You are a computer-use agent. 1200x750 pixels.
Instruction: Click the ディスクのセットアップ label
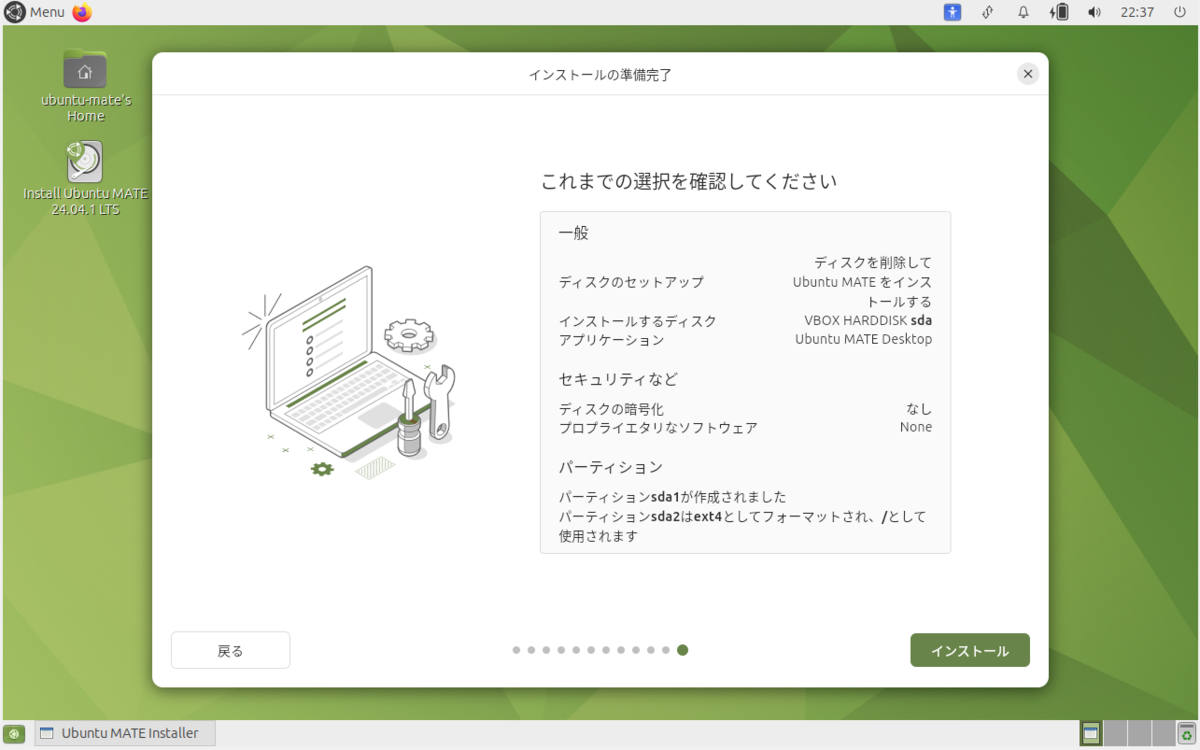tap(631, 282)
